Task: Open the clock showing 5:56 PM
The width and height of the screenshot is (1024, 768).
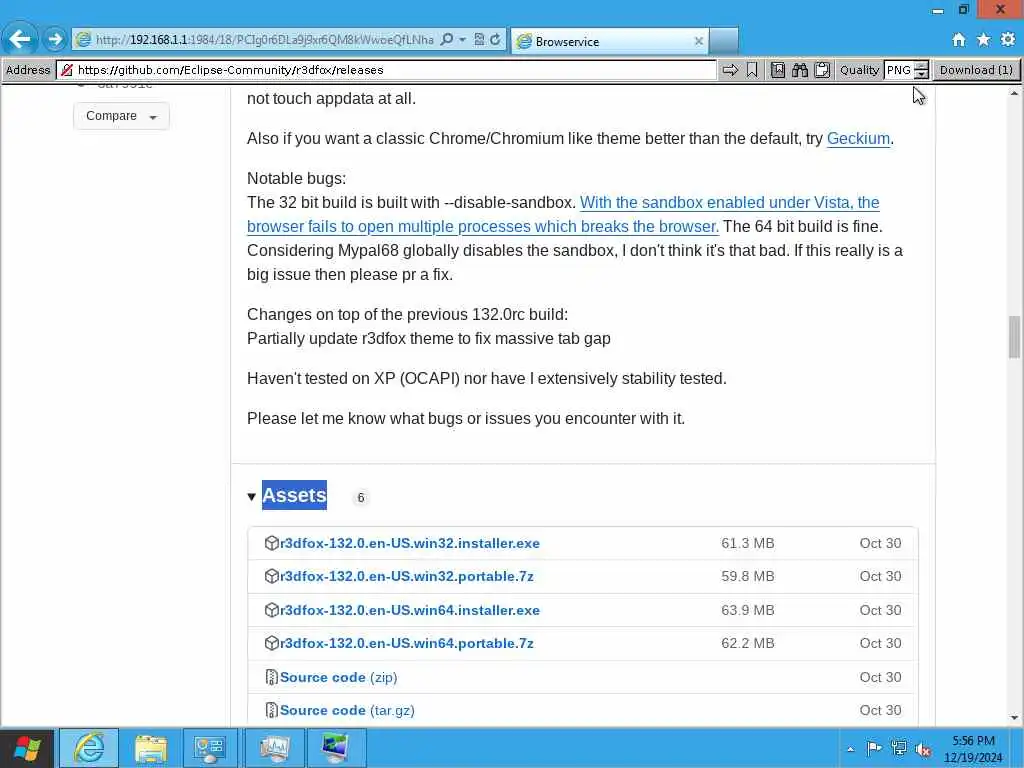Action: (973, 748)
